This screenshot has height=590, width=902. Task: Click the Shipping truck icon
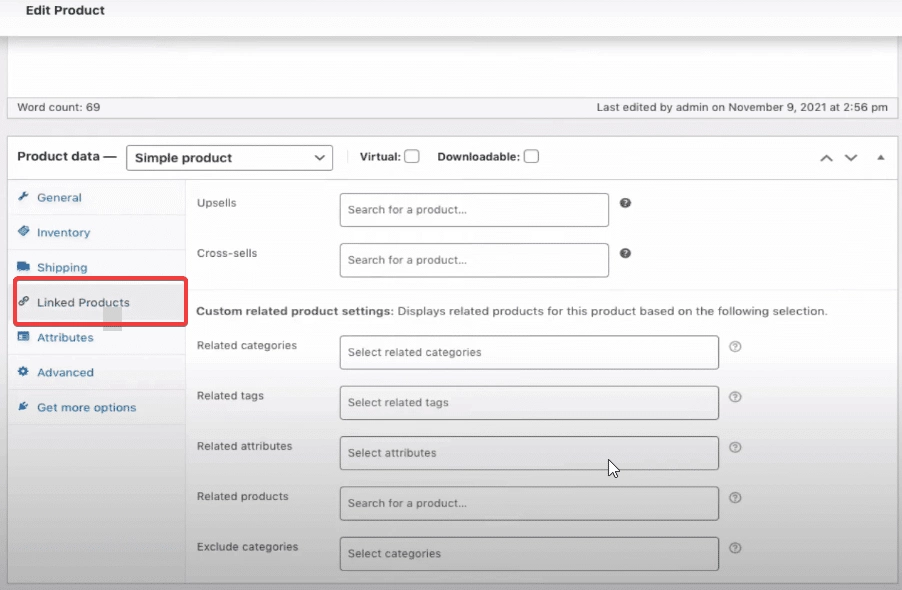[24, 267]
